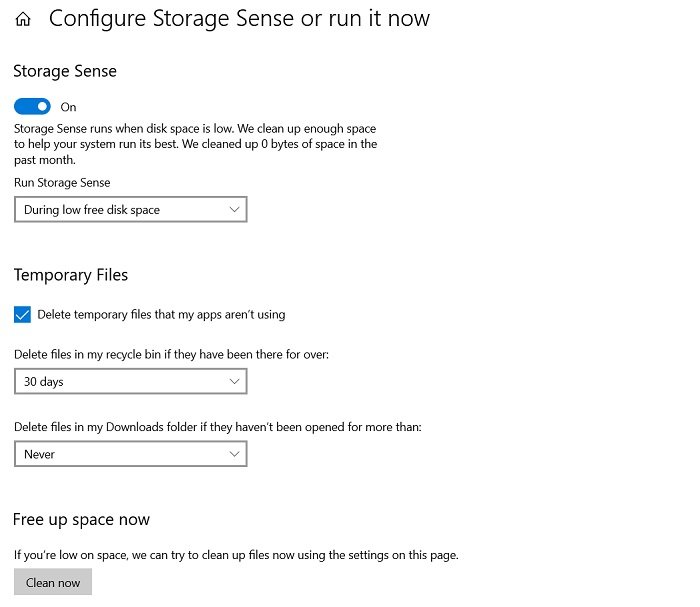Image resolution: width=700 pixels, height=607 pixels.
Task: Click the 'Configure Storage Sense or run it now' title
Action: click(x=239, y=19)
